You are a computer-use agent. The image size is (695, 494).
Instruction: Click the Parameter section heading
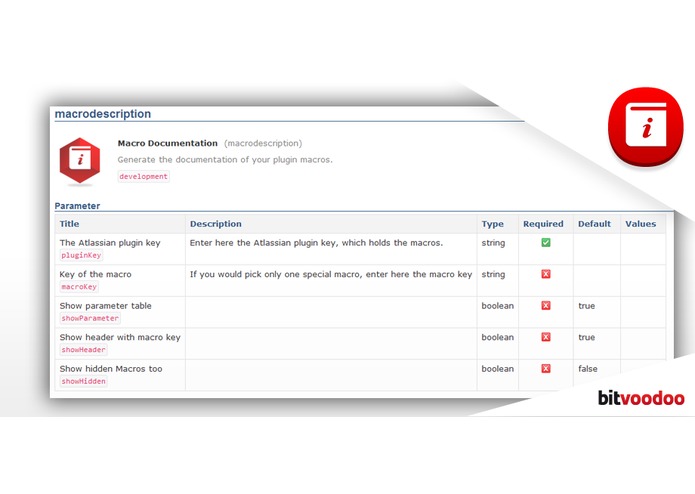[77, 206]
